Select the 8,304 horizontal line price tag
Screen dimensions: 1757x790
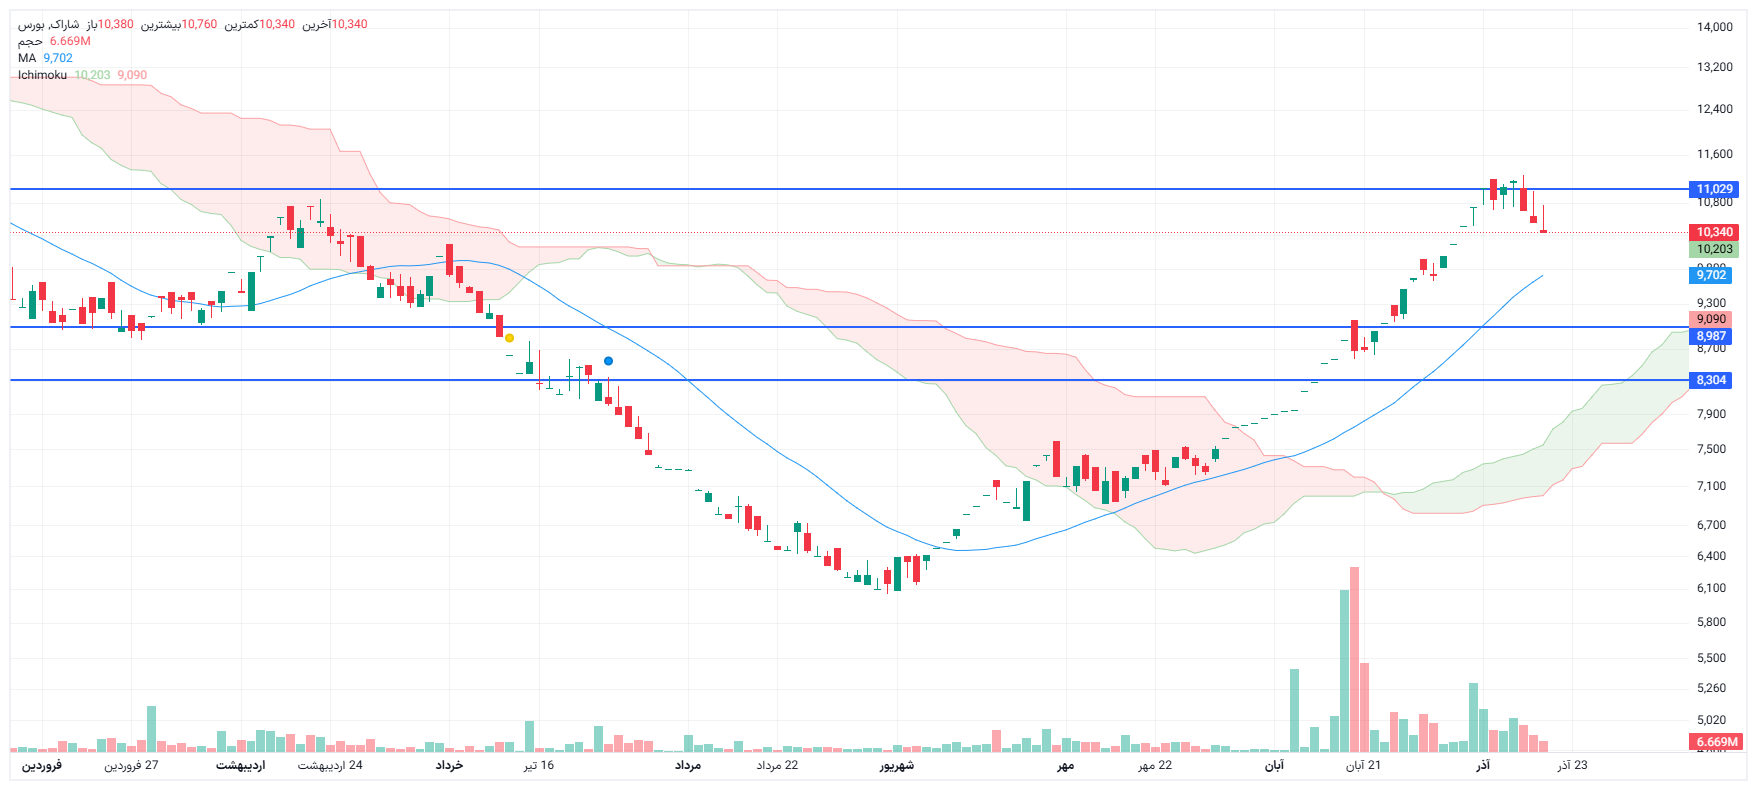[1711, 380]
